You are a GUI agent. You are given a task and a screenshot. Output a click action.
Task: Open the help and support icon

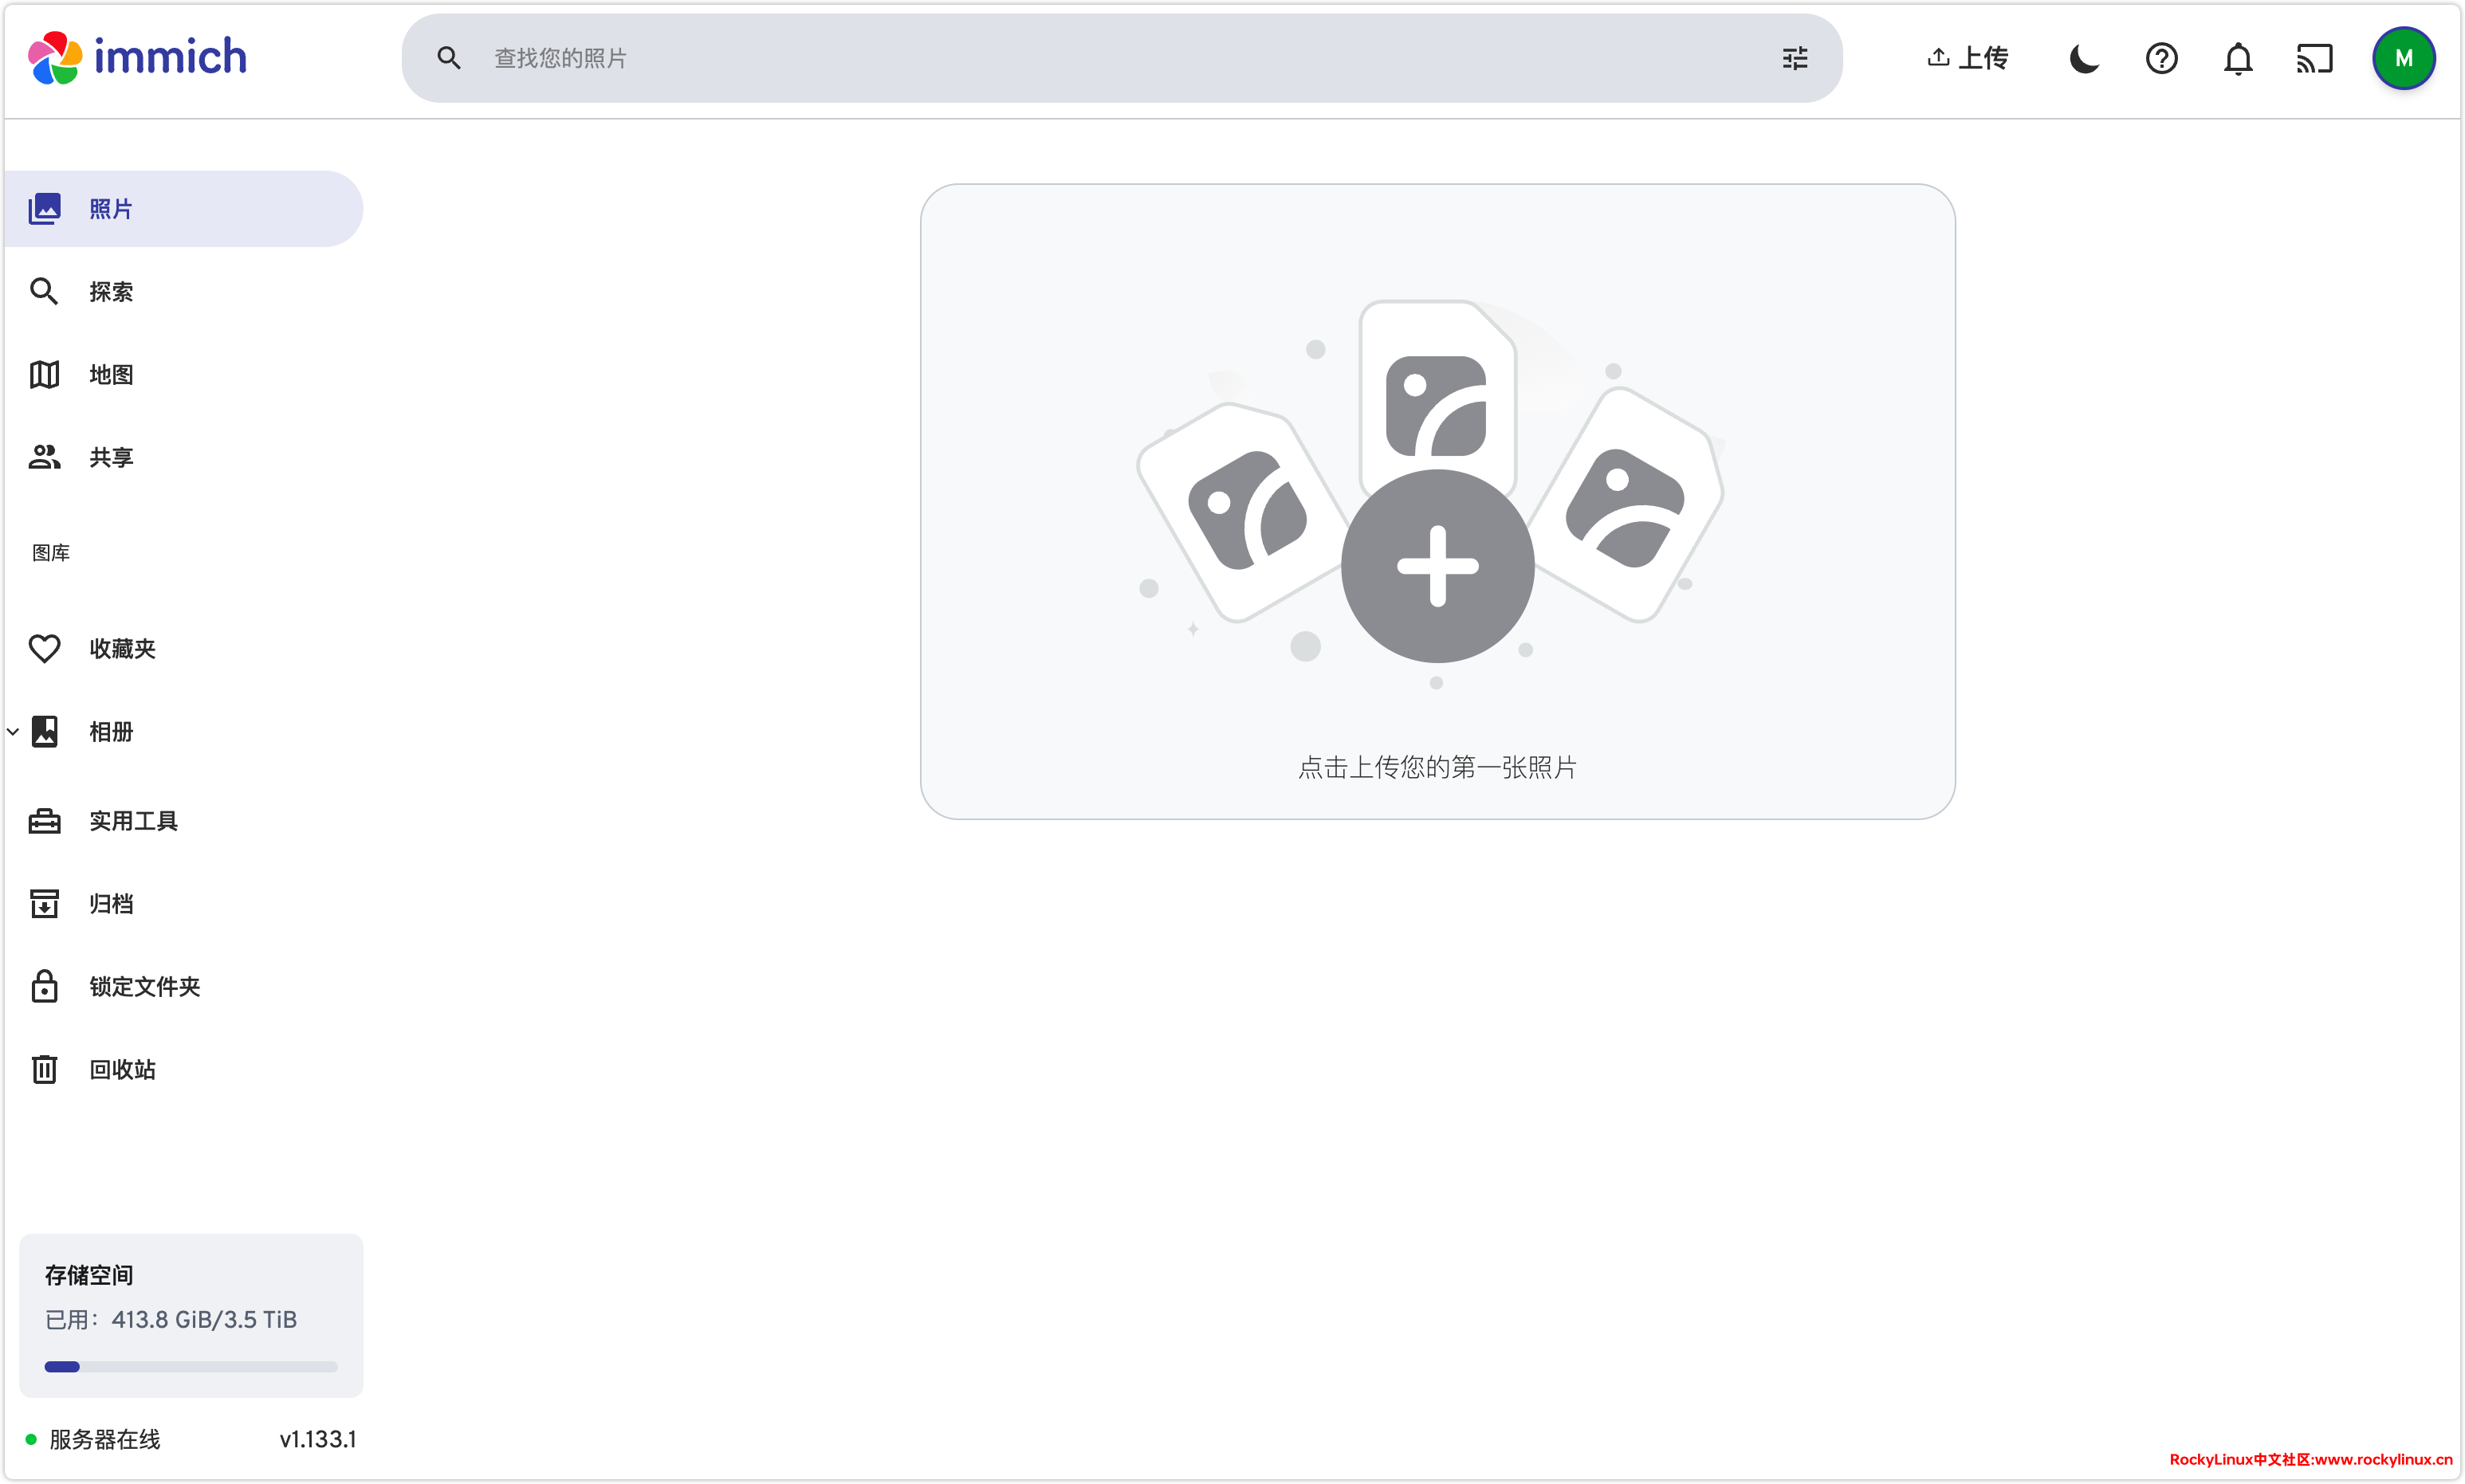2161,58
